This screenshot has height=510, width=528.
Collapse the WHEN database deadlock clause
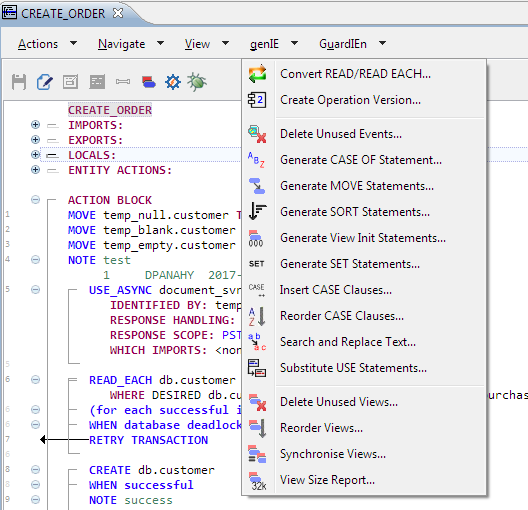(x=35, y=424)
